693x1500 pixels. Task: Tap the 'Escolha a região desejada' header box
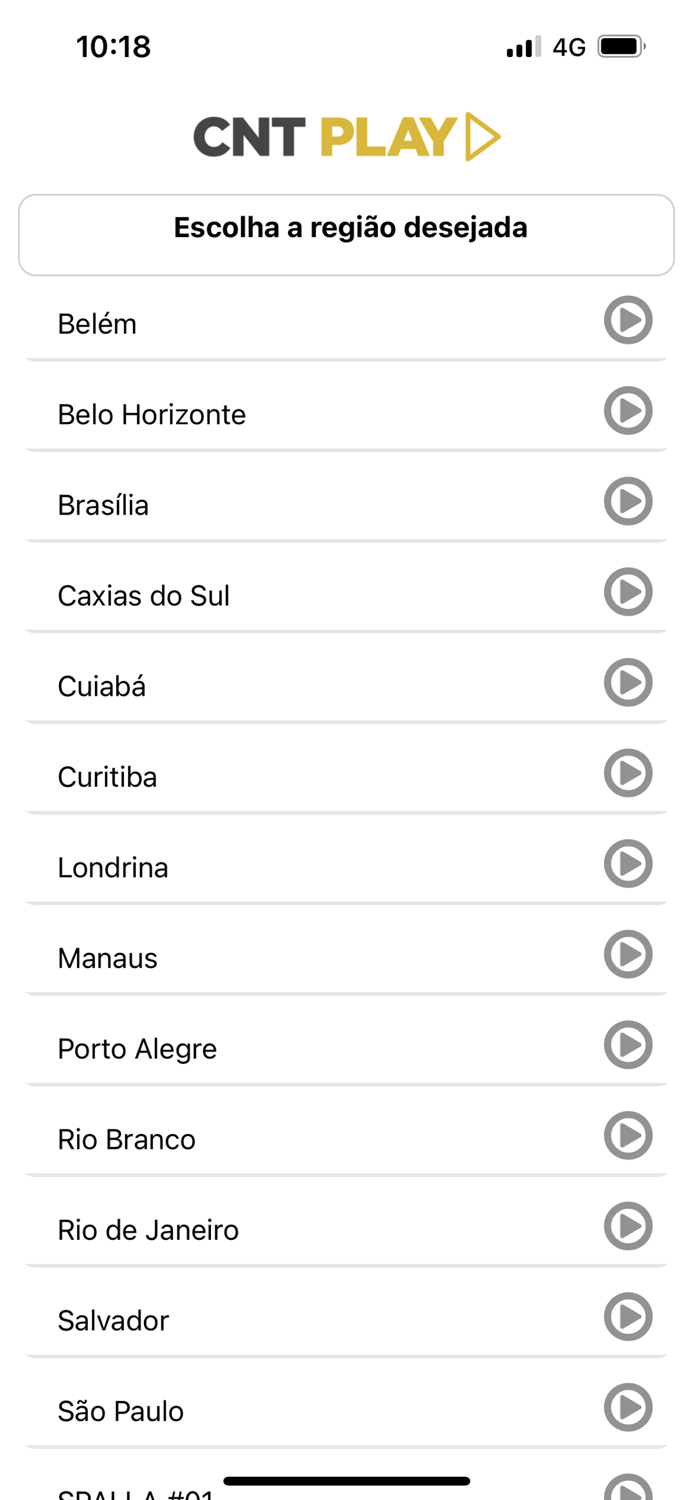point(346,234)
